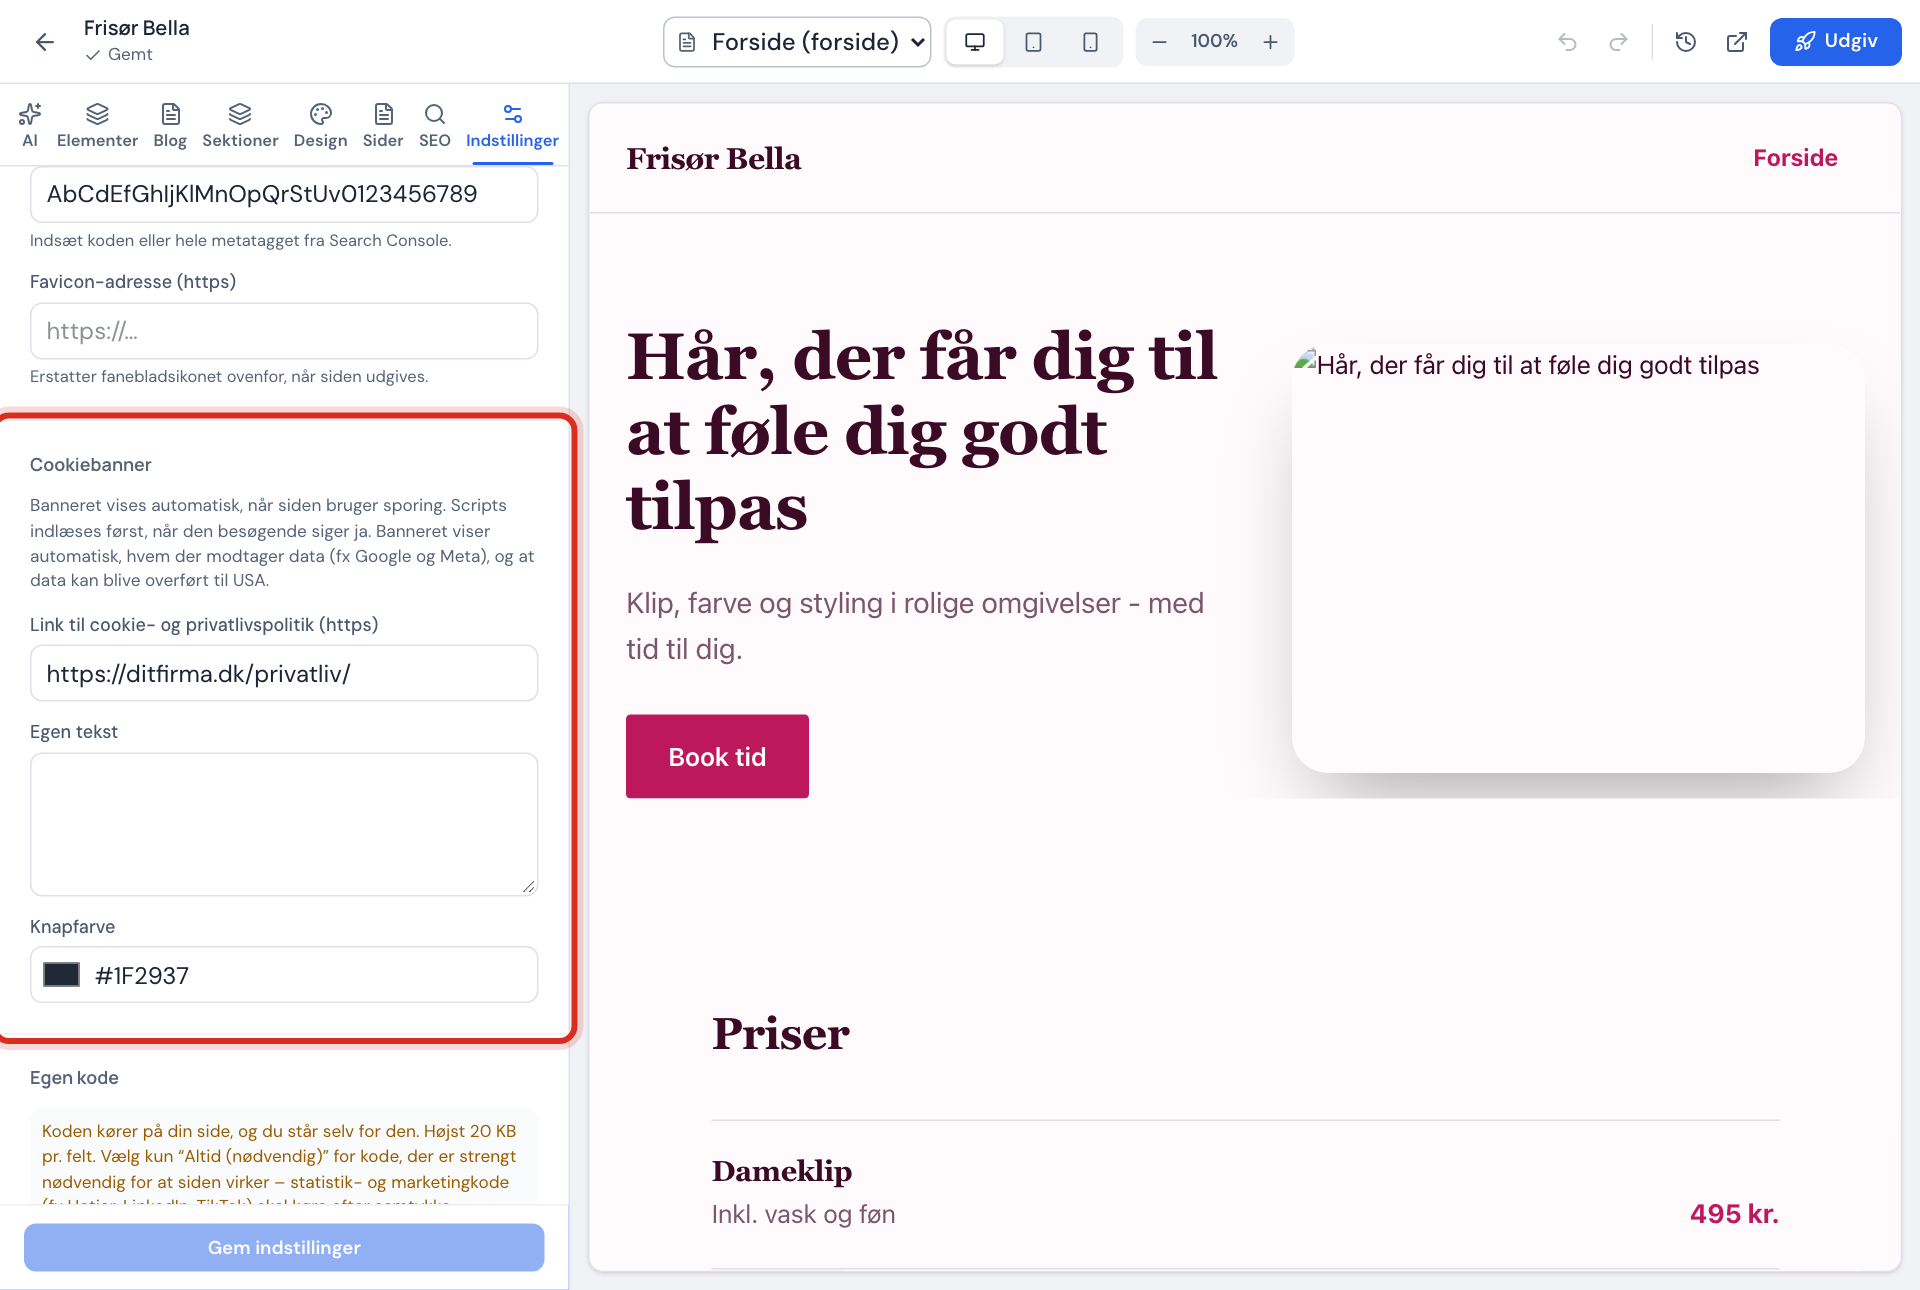
Task: Click the Udgiv publish button
Action: pos(1835,42)
